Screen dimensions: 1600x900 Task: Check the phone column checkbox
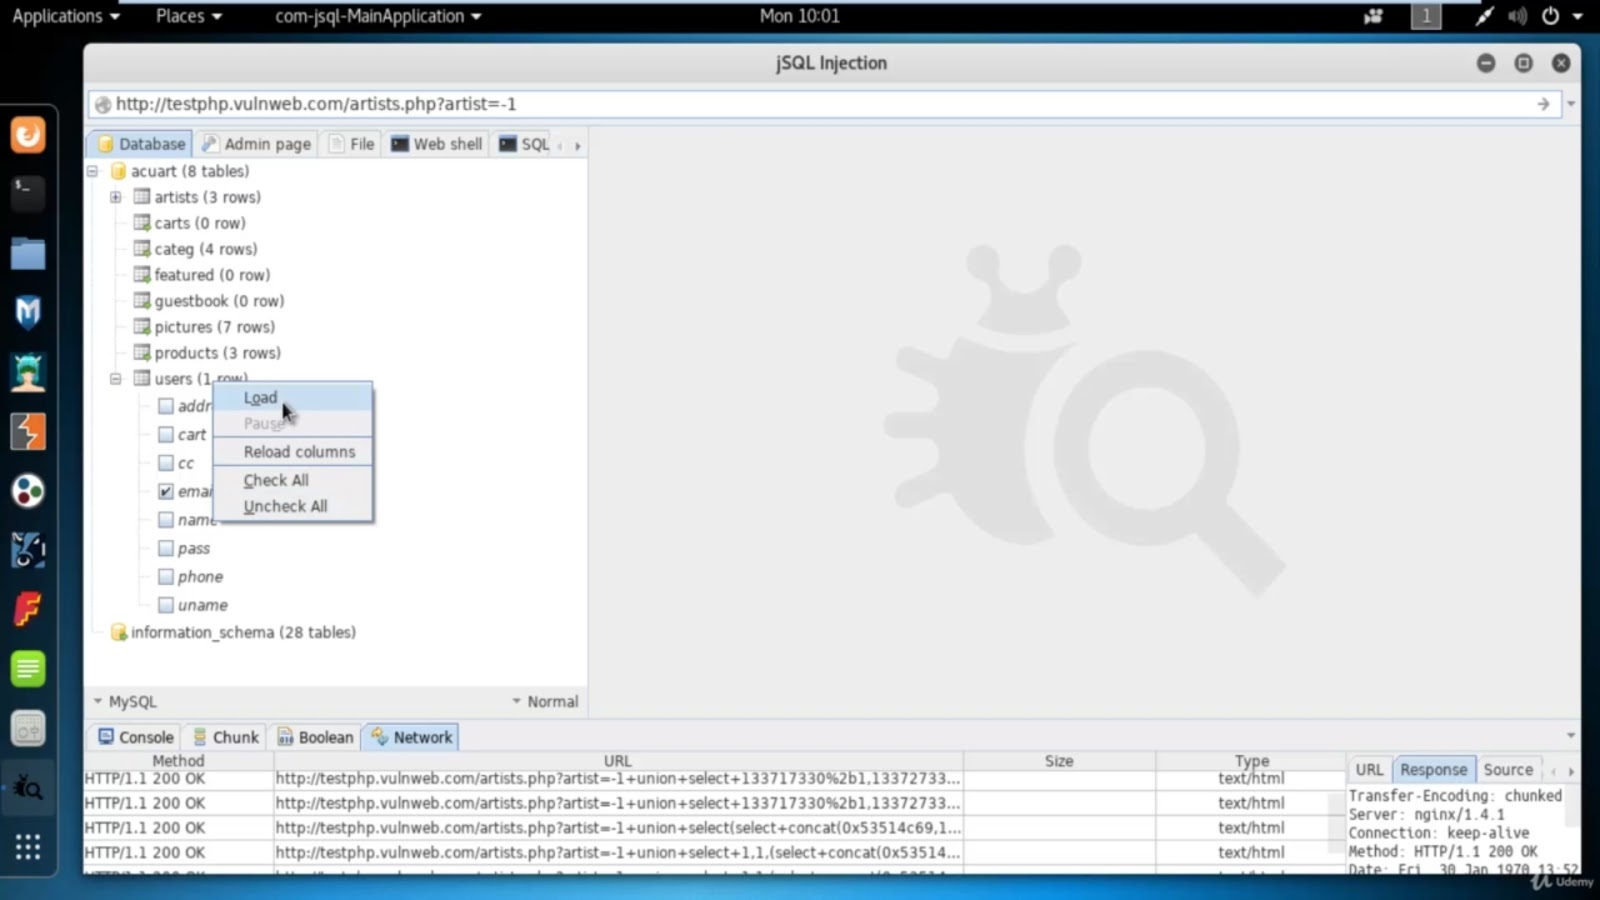165,576
